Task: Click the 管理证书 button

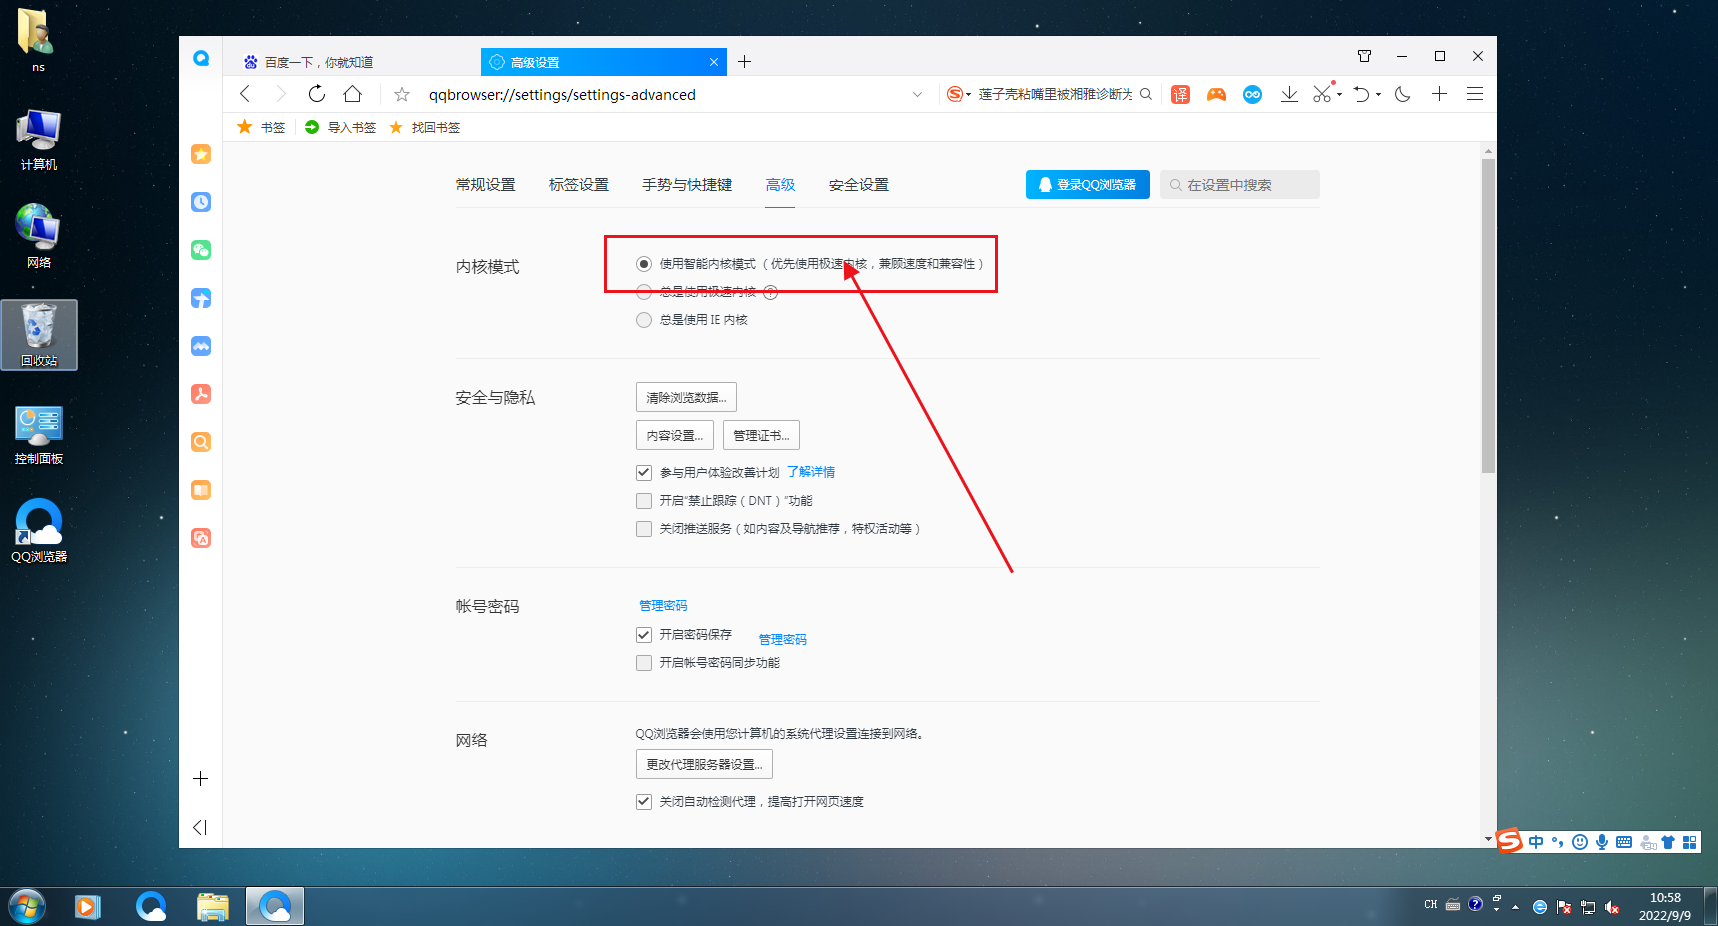Action: tap(761, 435)
